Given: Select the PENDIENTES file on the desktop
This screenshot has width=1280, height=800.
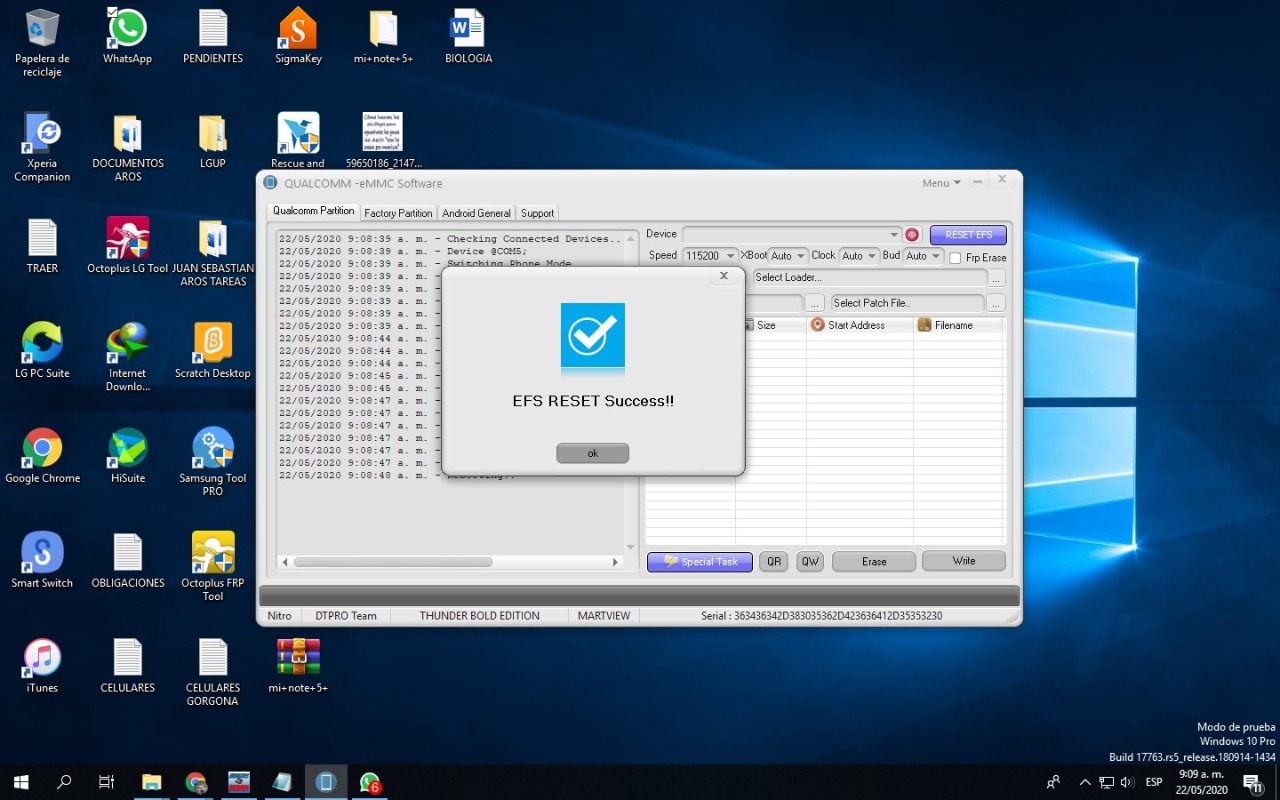Looking at the screenshot, I should click(x=213, y=37).
